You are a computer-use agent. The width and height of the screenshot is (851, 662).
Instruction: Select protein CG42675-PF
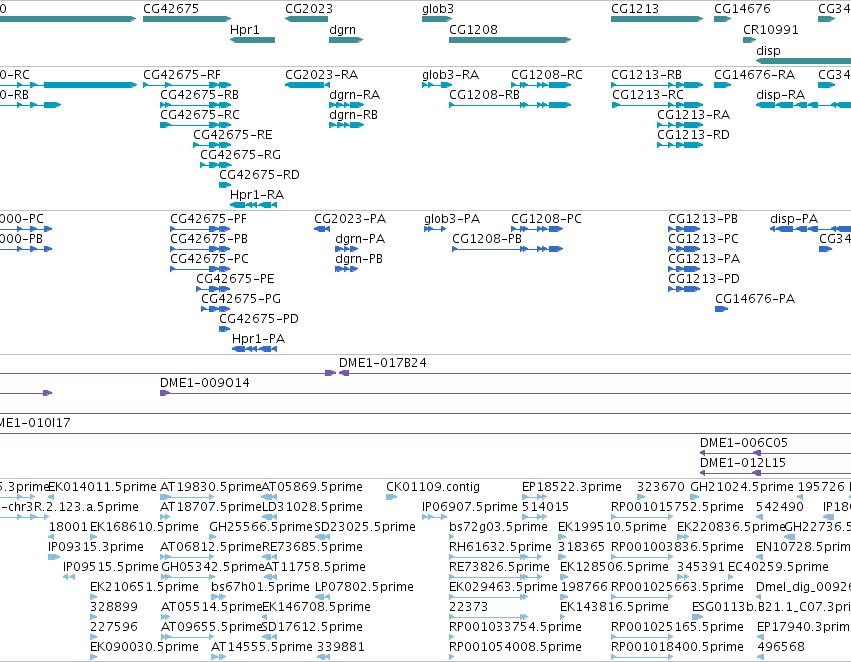[x=200, y=229]
